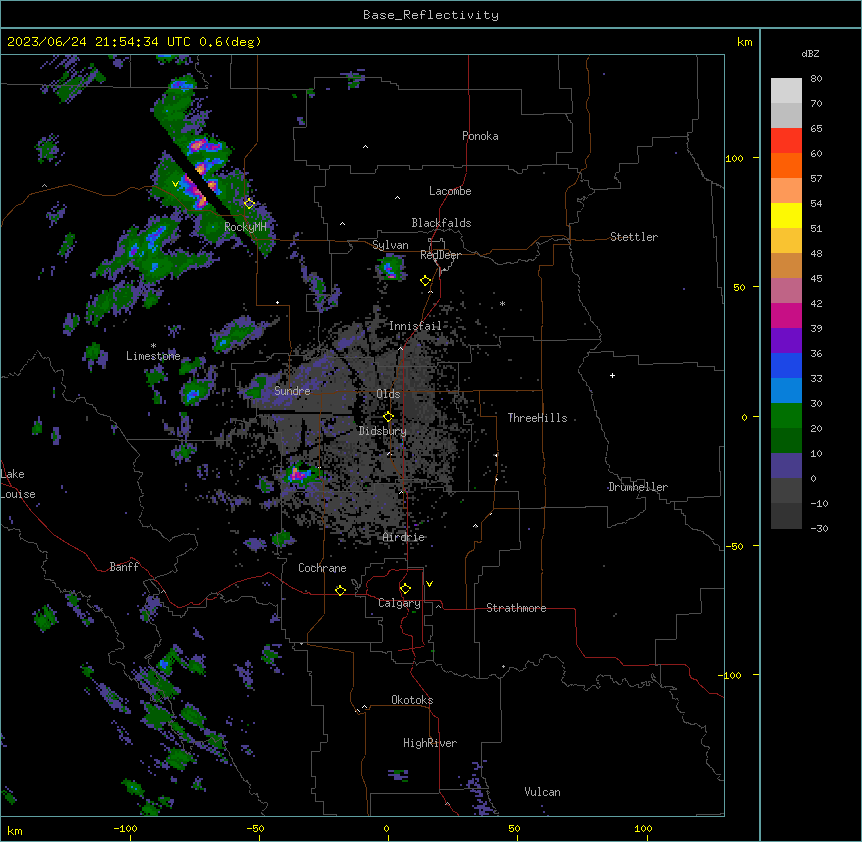Click the RedDeer city label
Screen dimensions: 862x842
click(440, 255)
